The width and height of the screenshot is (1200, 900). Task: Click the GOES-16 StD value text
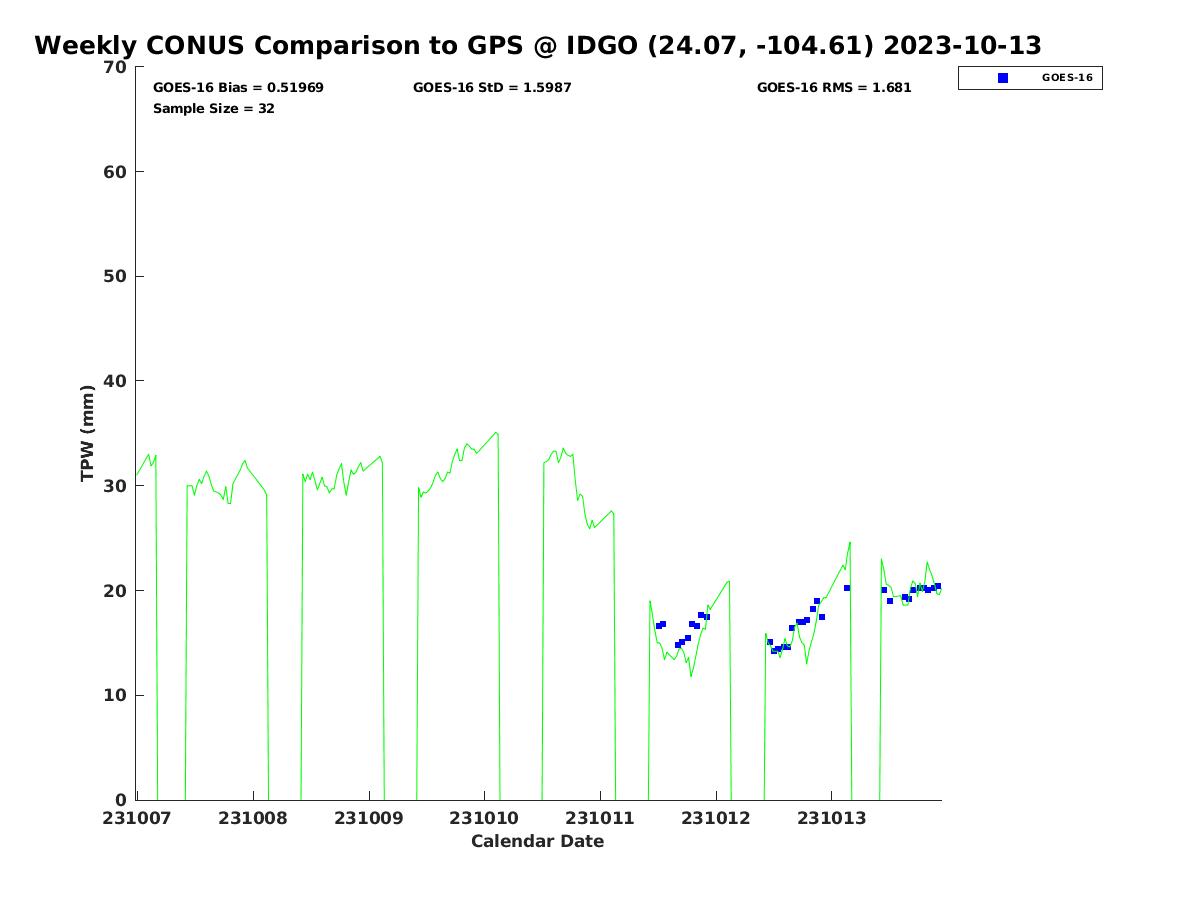pyautogui.click(x=492, y=88)
